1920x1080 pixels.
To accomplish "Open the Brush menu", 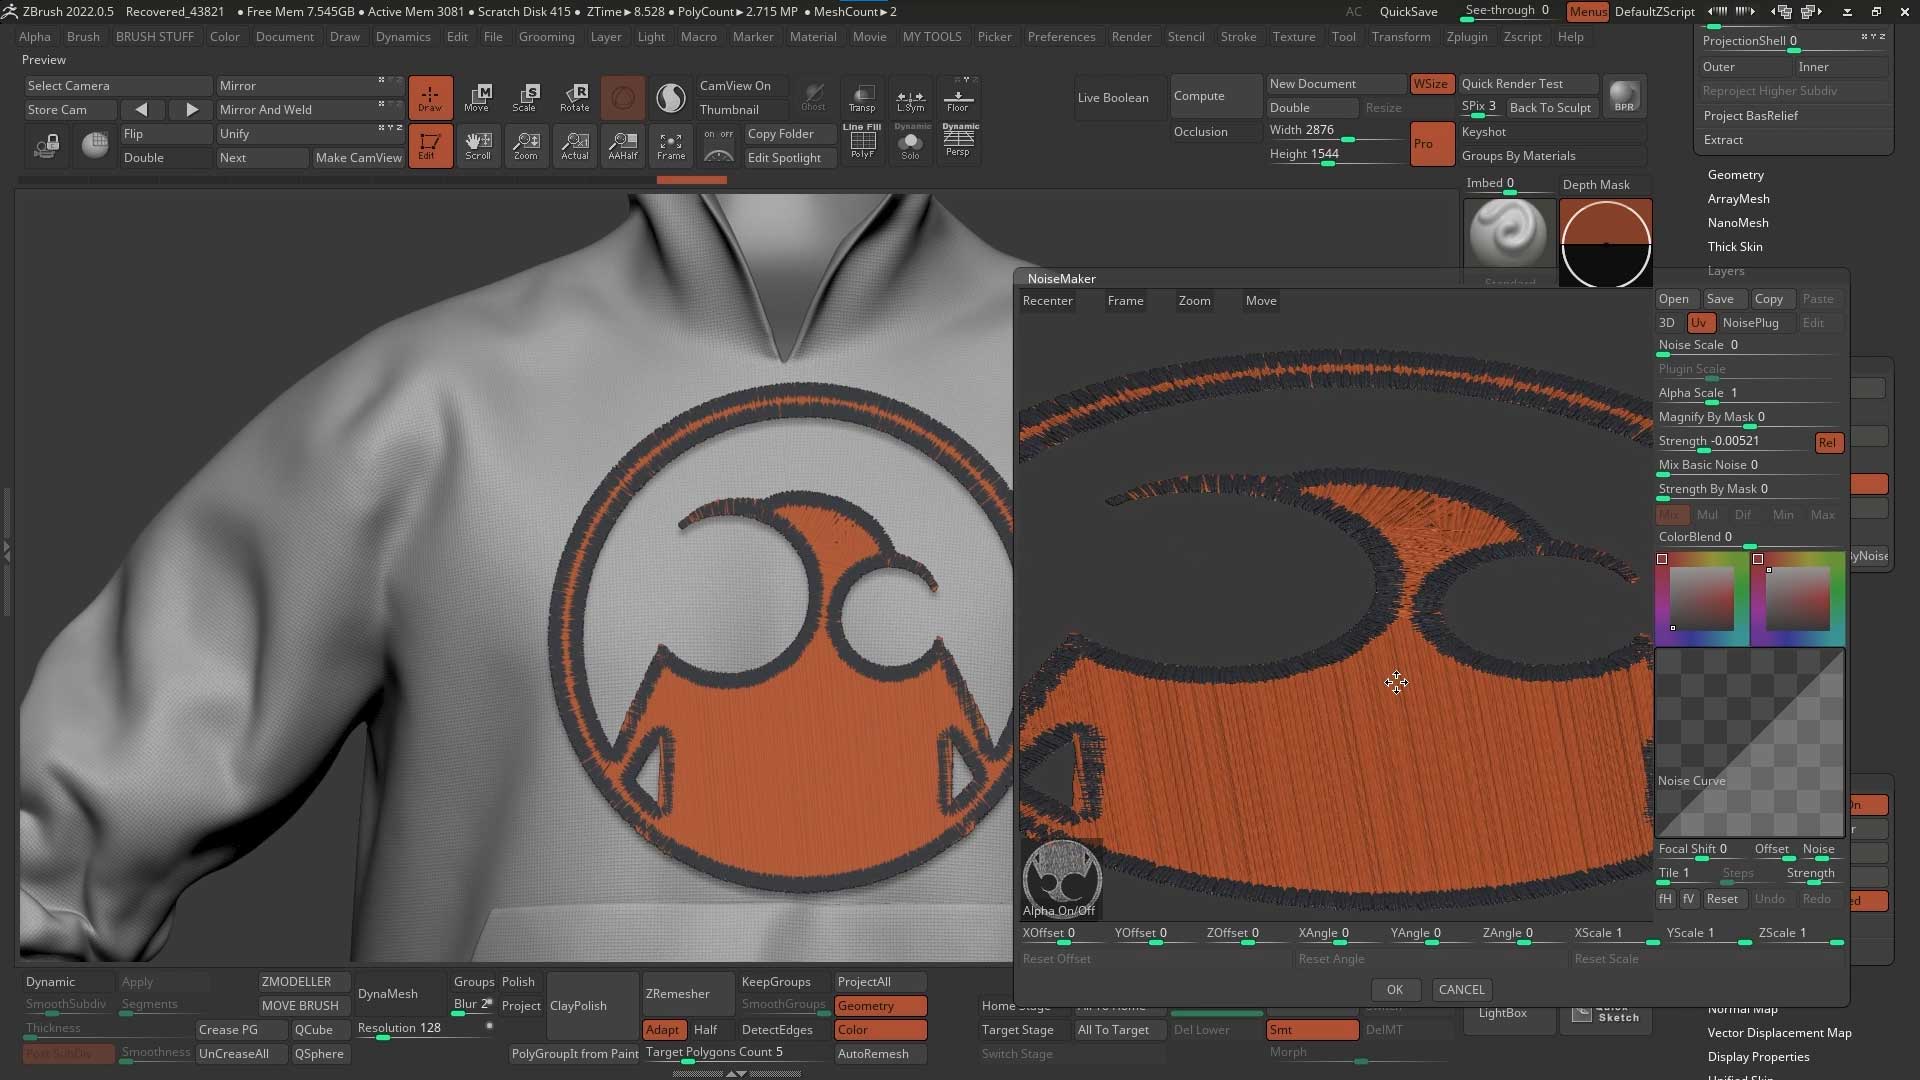I will pos(83,37).
